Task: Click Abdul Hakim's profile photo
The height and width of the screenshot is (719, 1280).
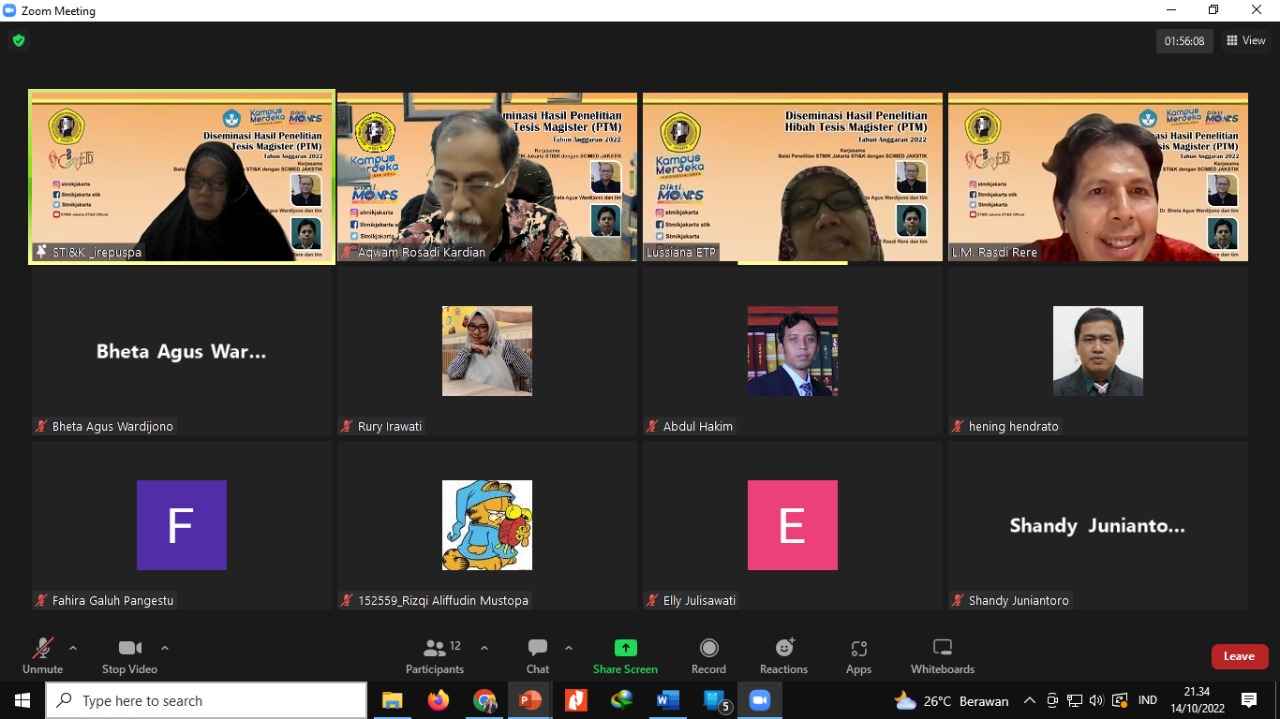Action: [x=793, y=351]
